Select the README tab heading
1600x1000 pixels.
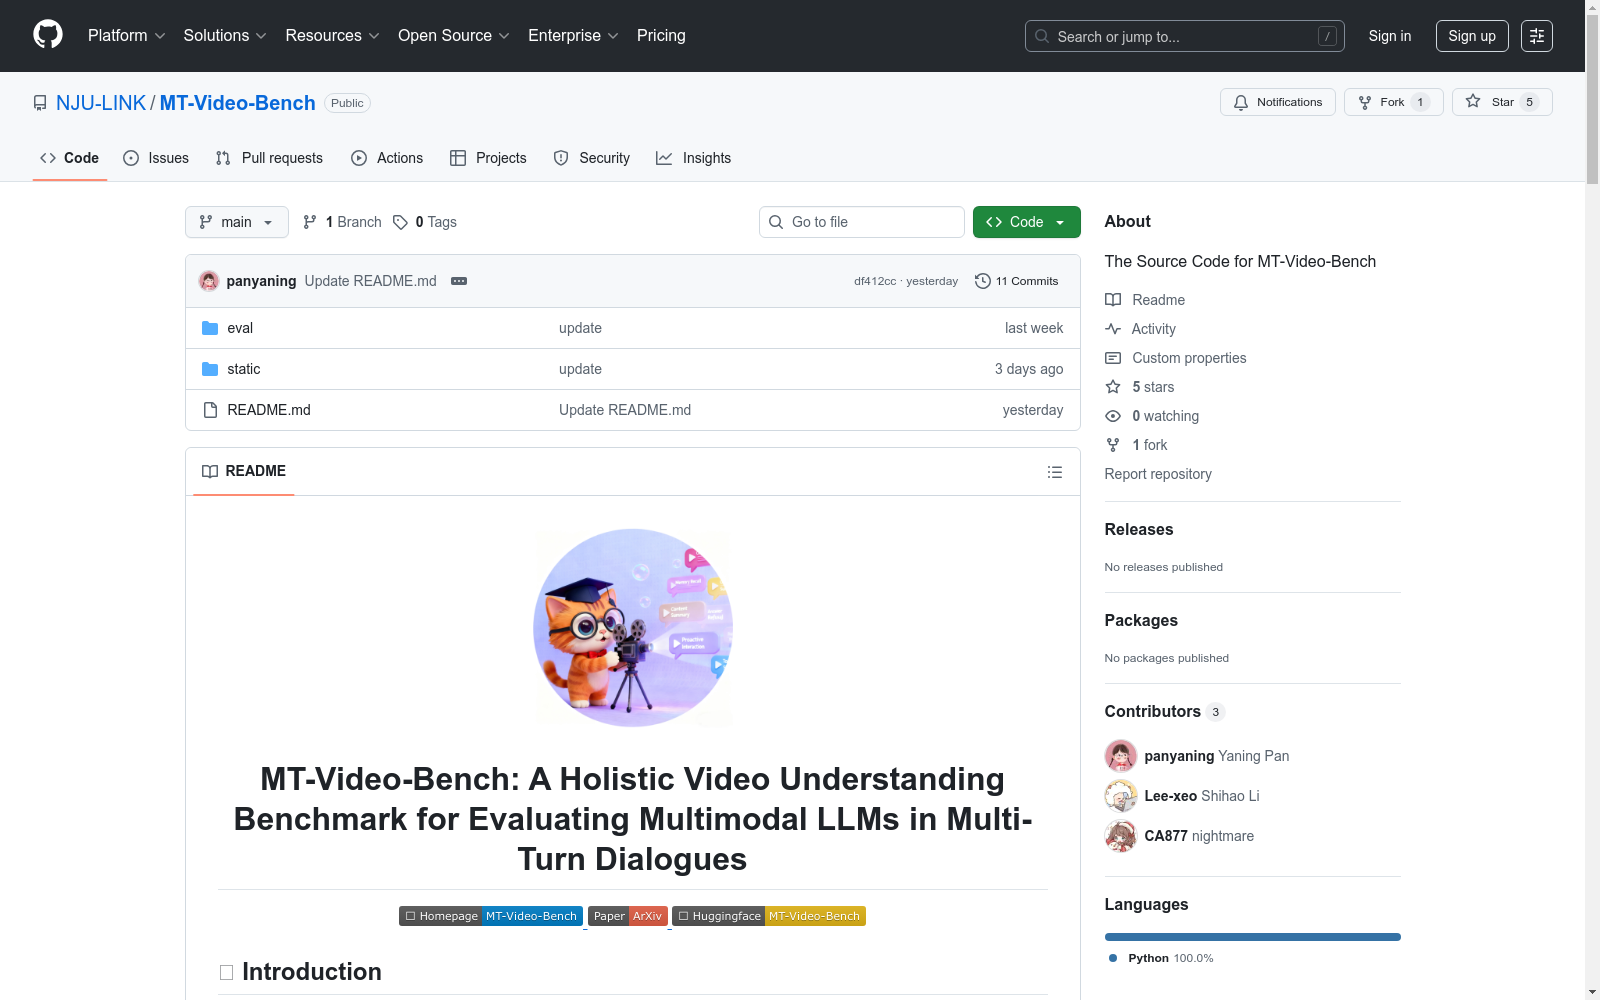pos(244,471)
